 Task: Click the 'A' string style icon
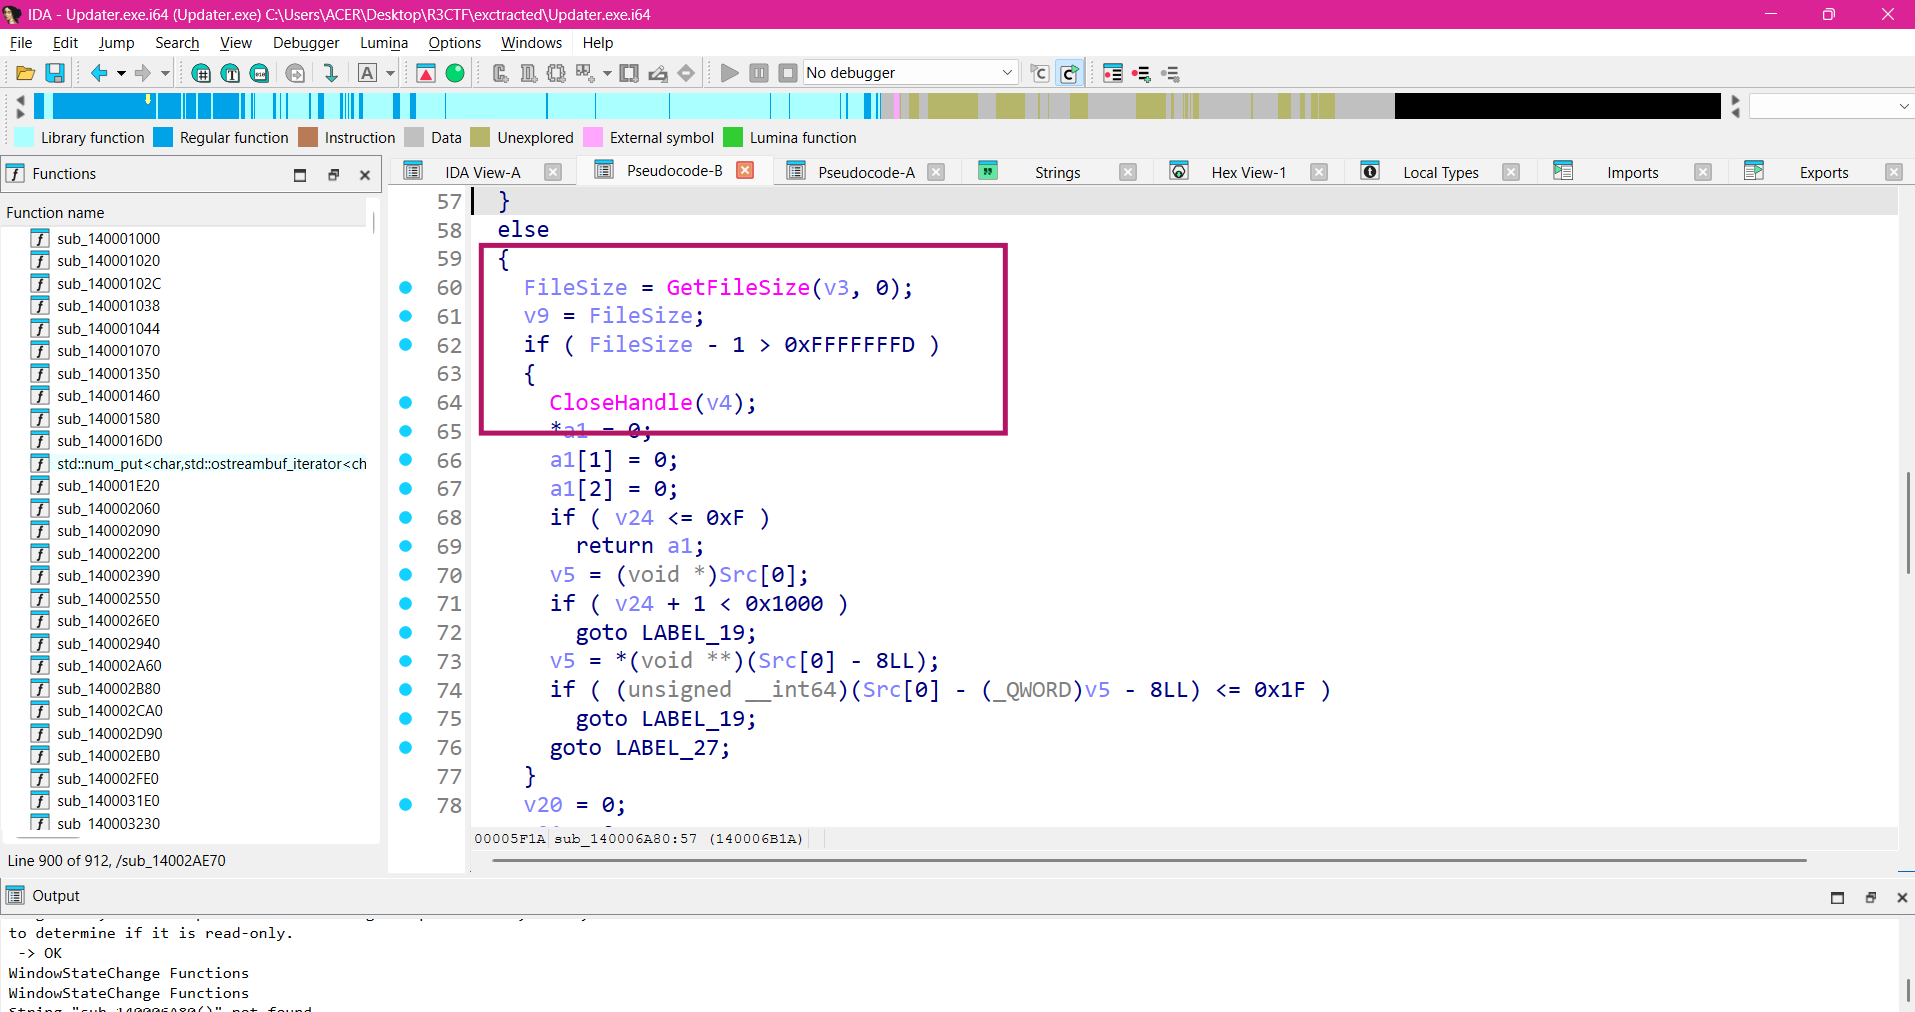(367, 73)
